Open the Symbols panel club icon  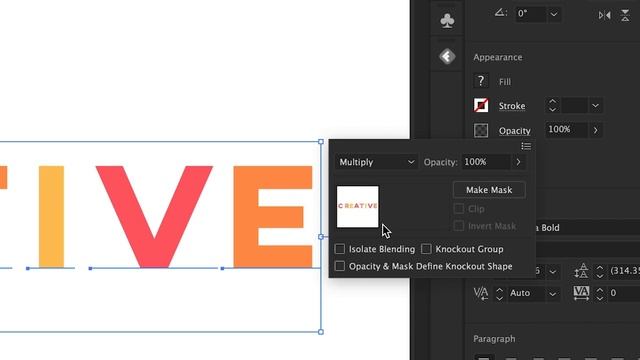[x=447, y=21]
